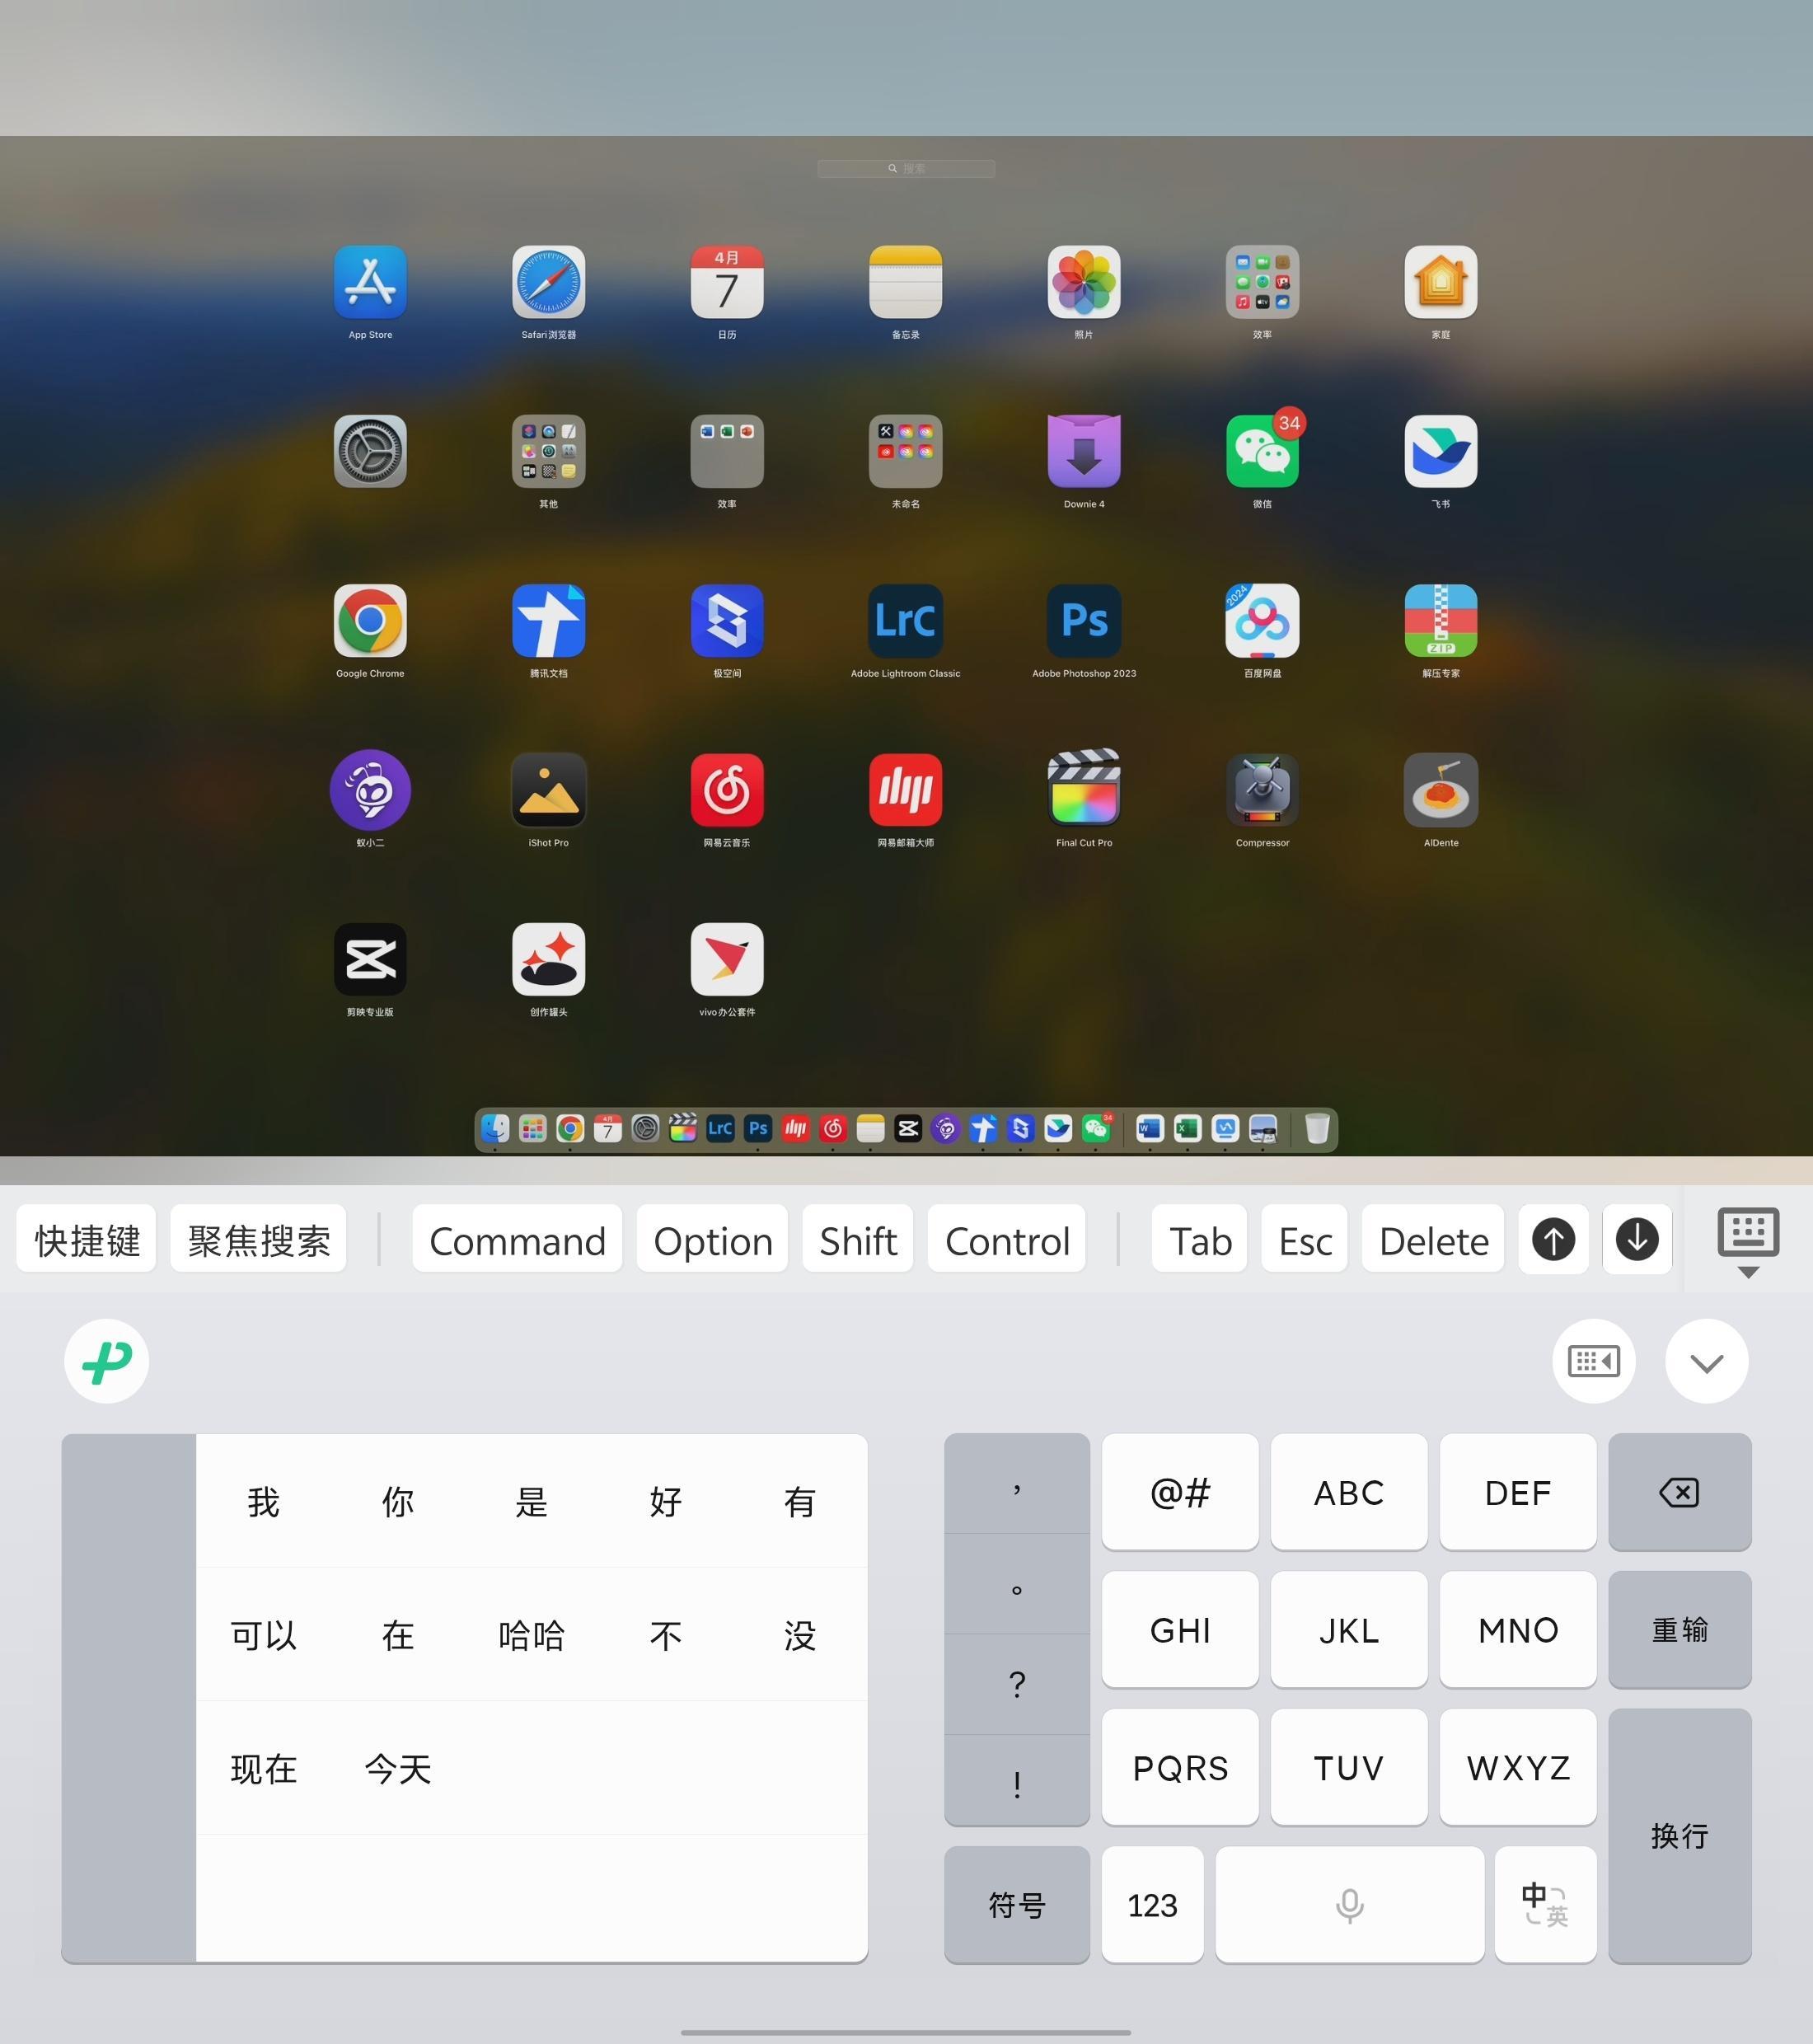
Task: Open 腾讯文档 in Launchpad grid
Action: click(x=548, y=620)
